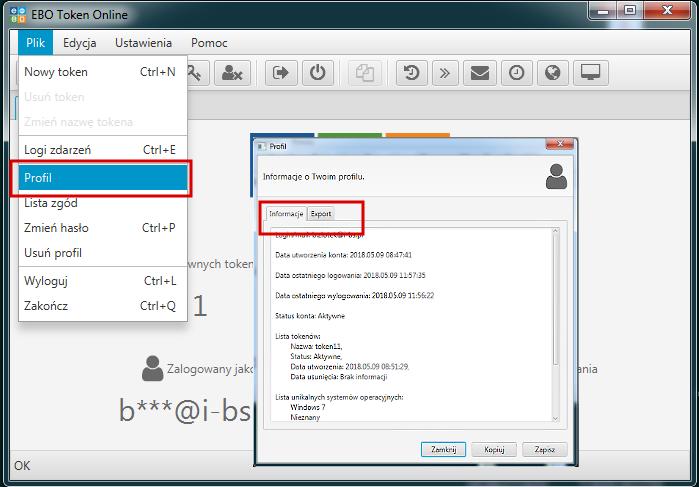
Task: Click the monitor toolbar icon
Action: coord(591,73)
